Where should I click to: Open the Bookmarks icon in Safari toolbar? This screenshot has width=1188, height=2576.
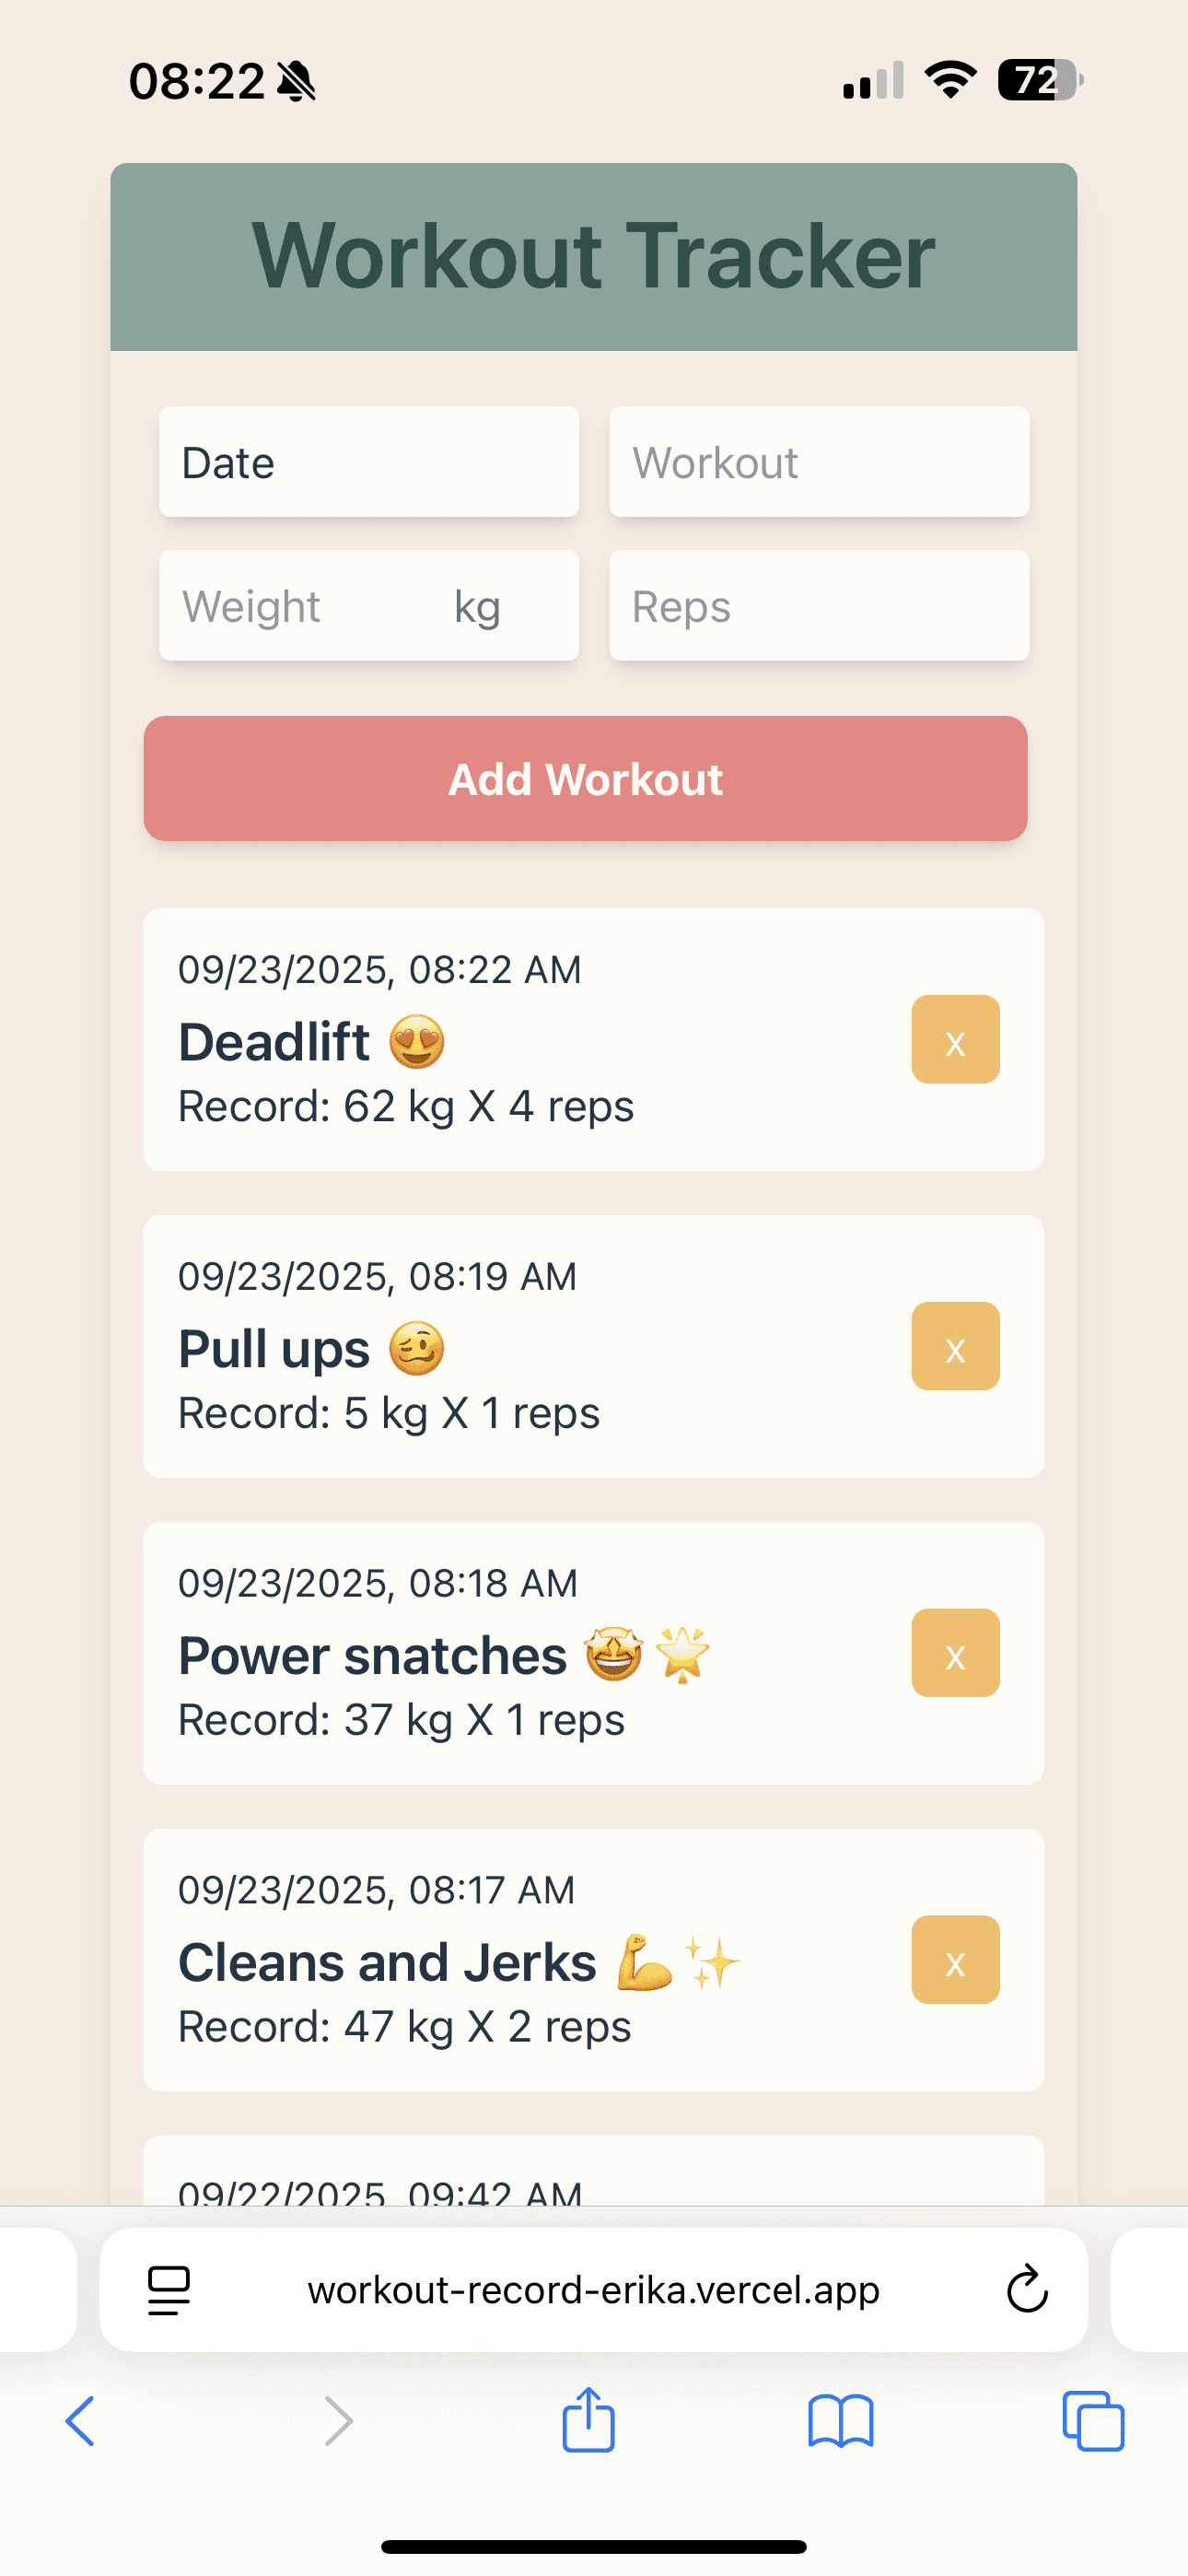pyautogui.click(x=842, y=2421)
